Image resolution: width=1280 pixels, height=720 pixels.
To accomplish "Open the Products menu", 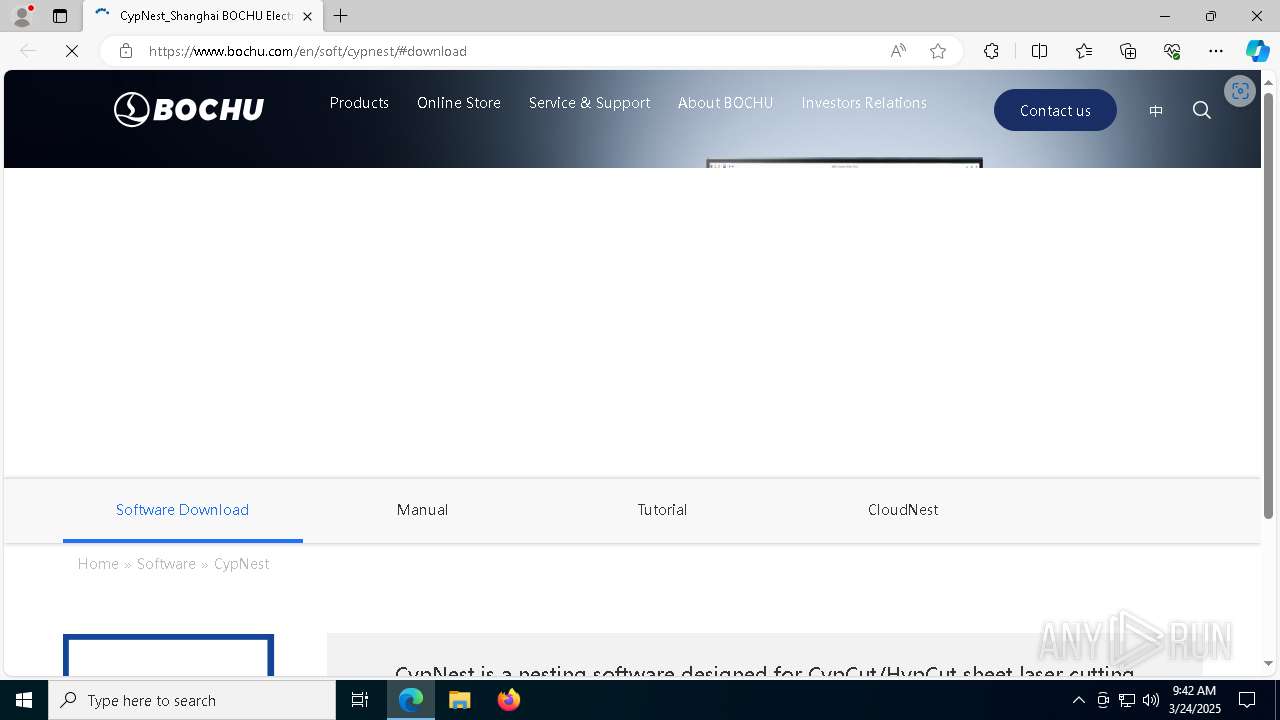I will click(x=359, y=103).
